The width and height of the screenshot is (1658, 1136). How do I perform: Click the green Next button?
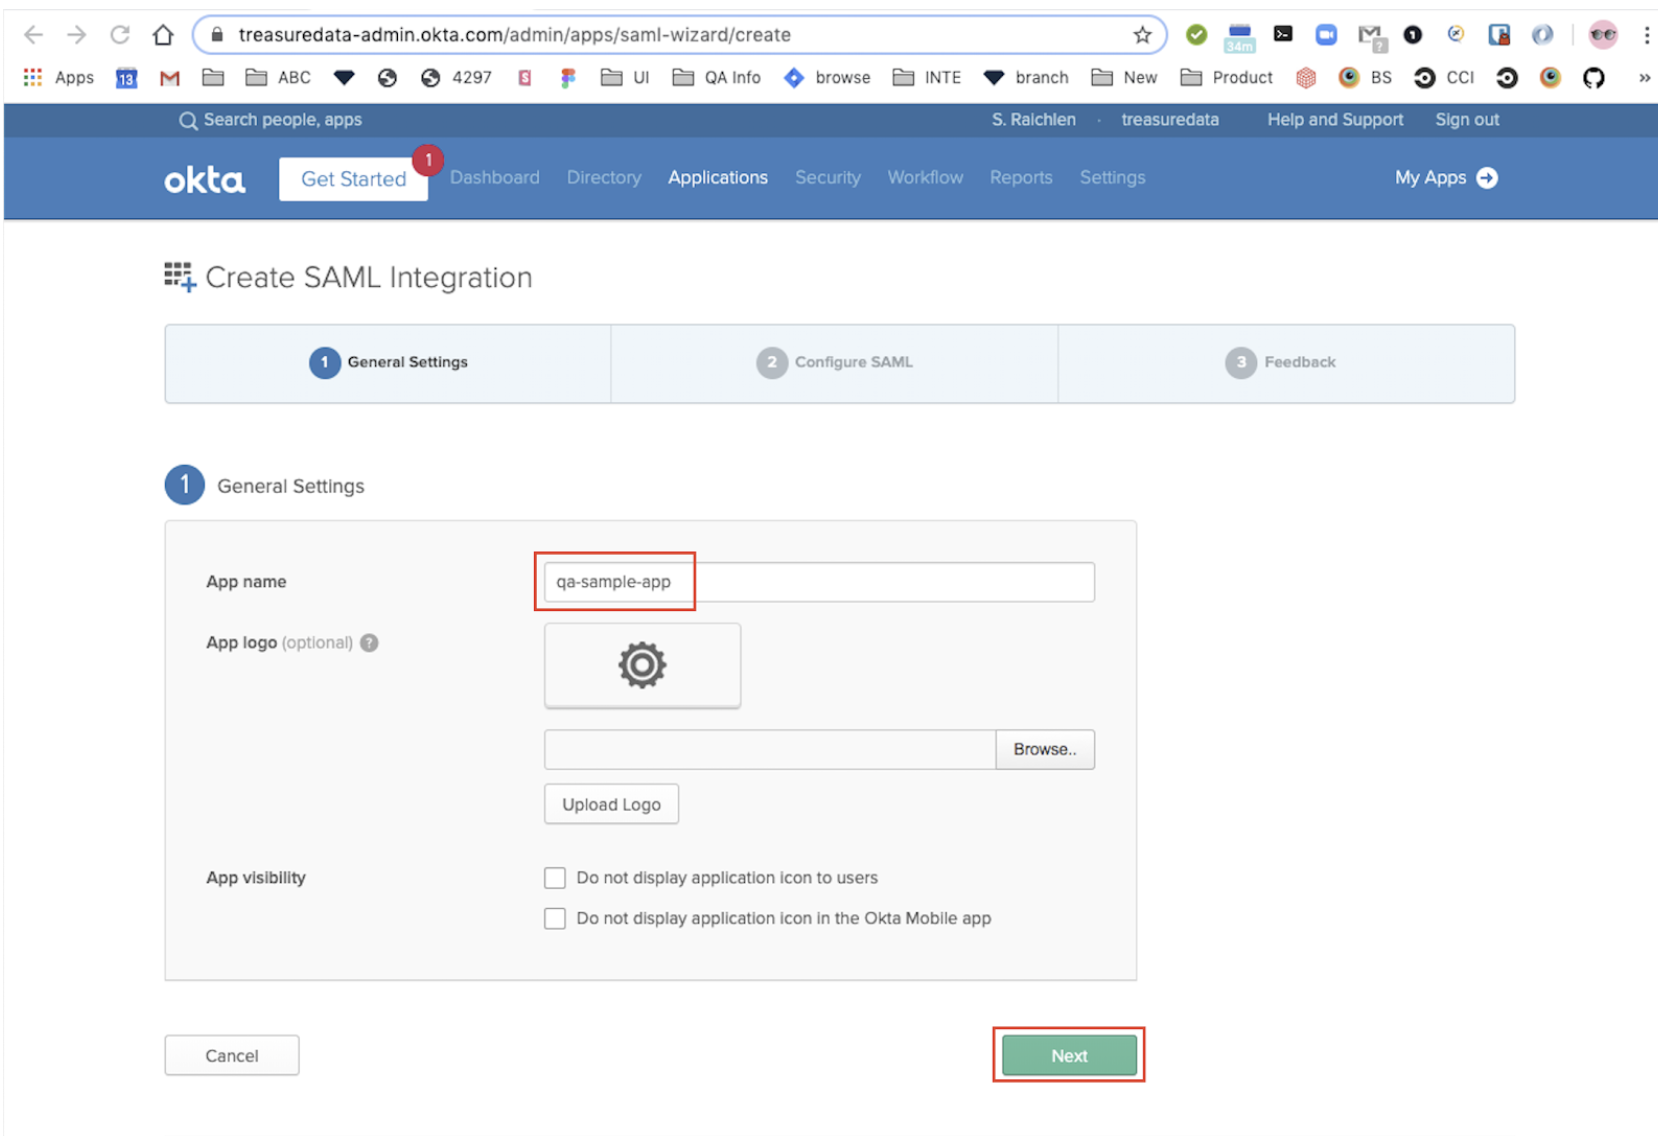(x=1068, y=1056)
